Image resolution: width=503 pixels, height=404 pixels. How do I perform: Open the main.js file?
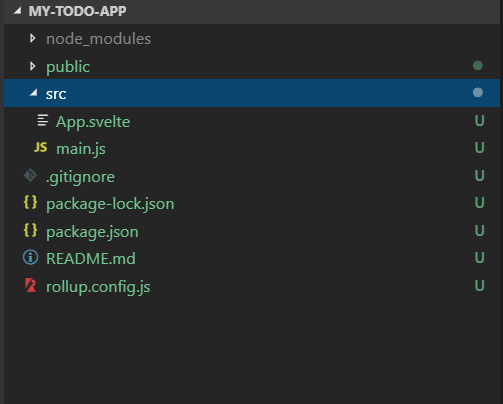point(81,149)
